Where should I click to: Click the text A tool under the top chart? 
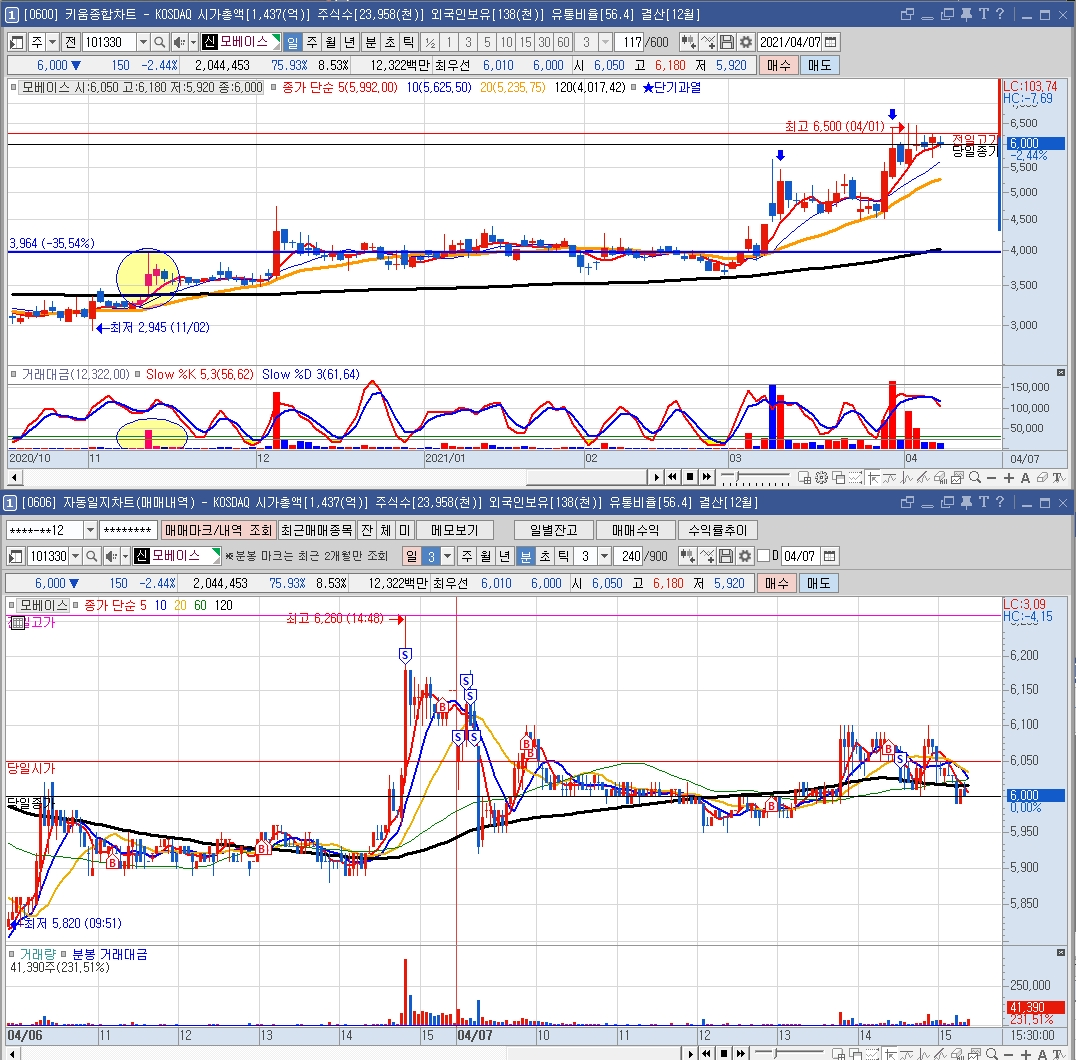click(1025, 478)
